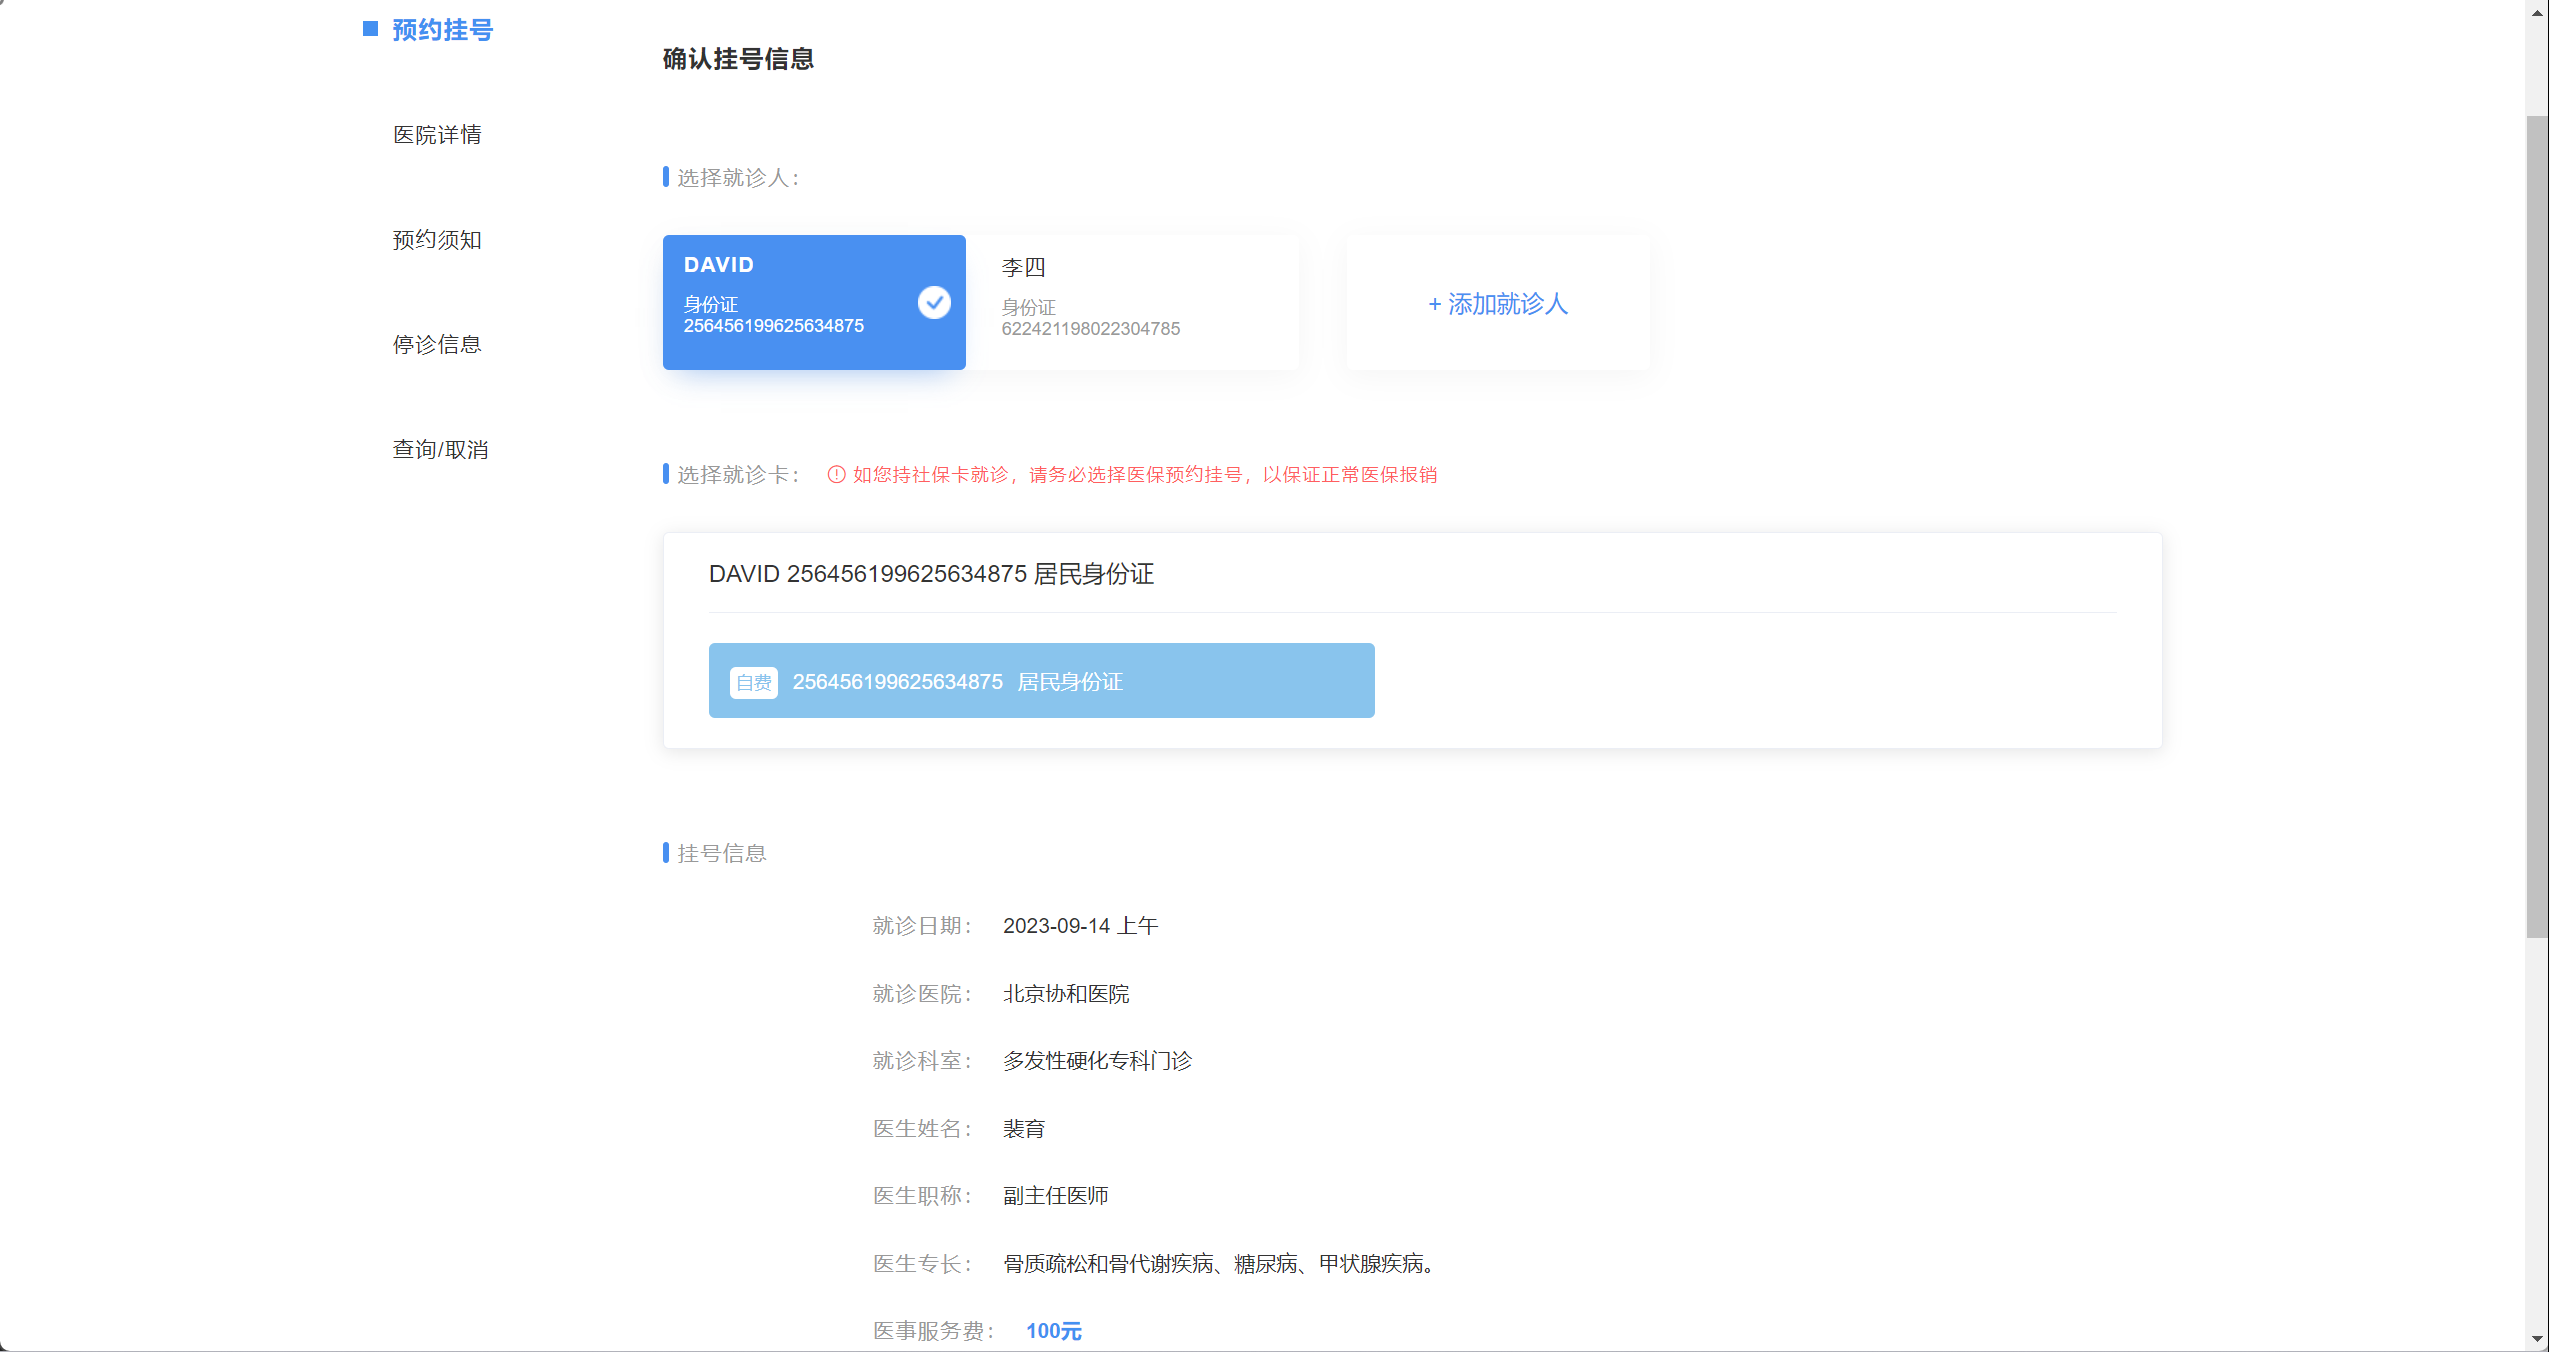2549x1352 pixels.
Task: Click hospital name 北京协和医院
Action: click(1066, 994)
